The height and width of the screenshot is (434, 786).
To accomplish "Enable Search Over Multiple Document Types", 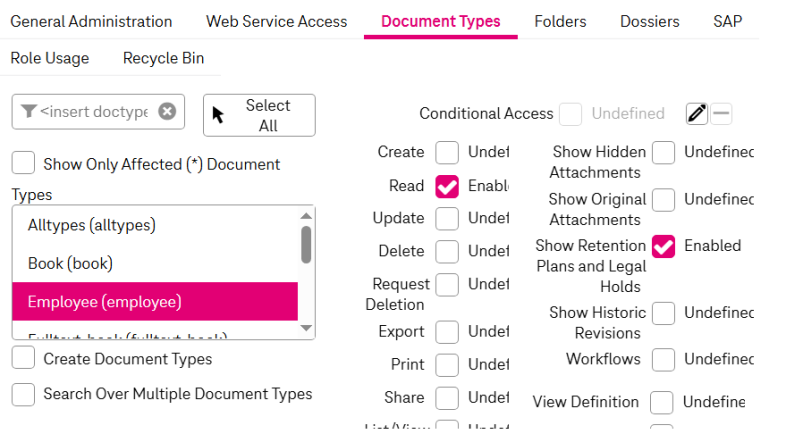I will click(x=24, y=394).
